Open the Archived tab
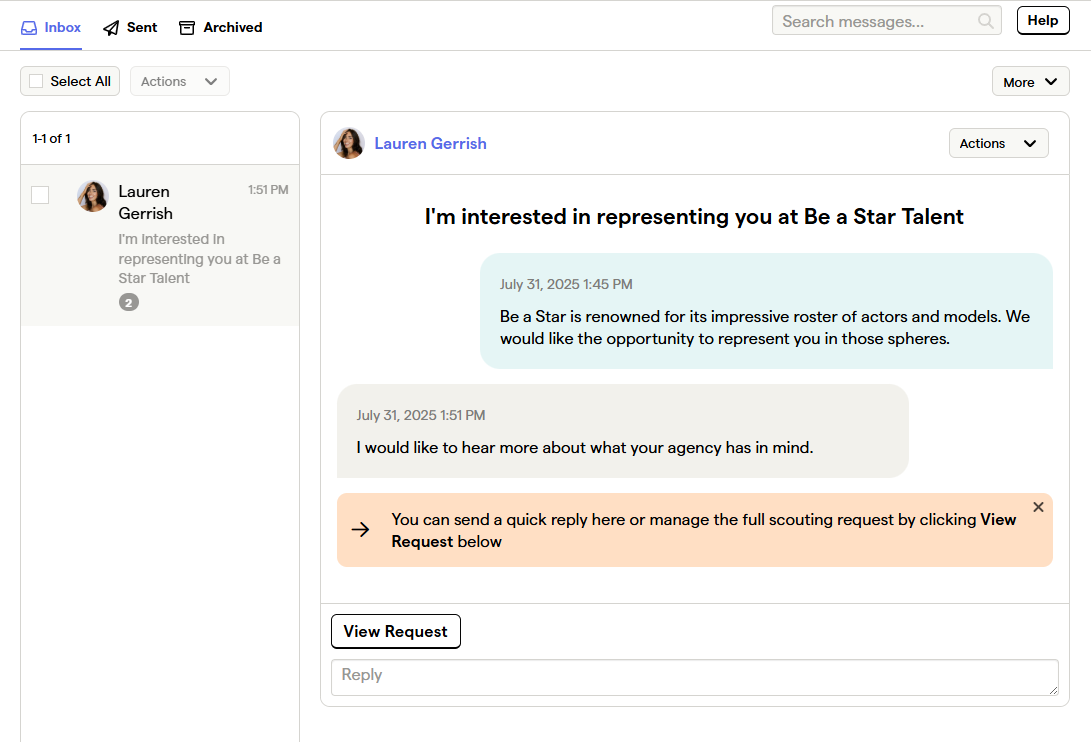 [x=221, y=27]
